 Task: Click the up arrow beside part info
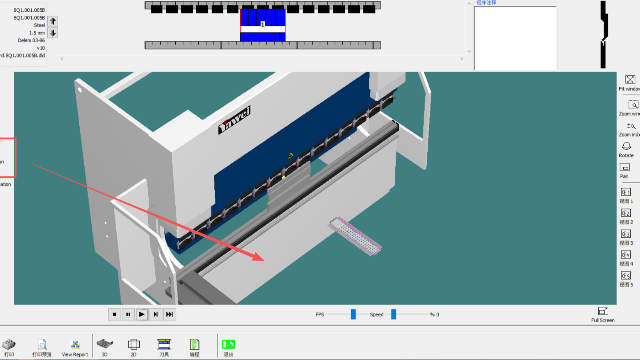pyautogui.click(x=53, y=21)
